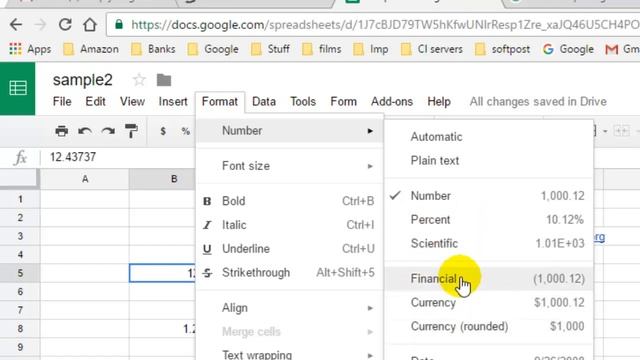Choose Automatic number format
Viewport: 640px width, 360px height.
tap(489, 137)
